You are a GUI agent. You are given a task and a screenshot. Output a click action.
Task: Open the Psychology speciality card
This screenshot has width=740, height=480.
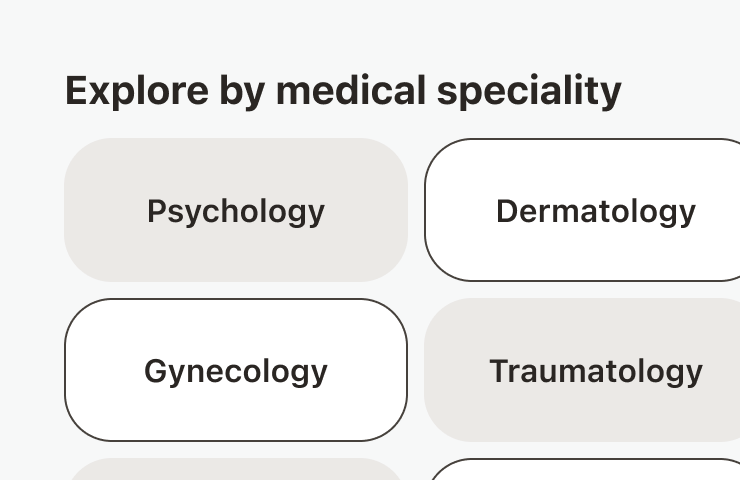coord(236,210)
